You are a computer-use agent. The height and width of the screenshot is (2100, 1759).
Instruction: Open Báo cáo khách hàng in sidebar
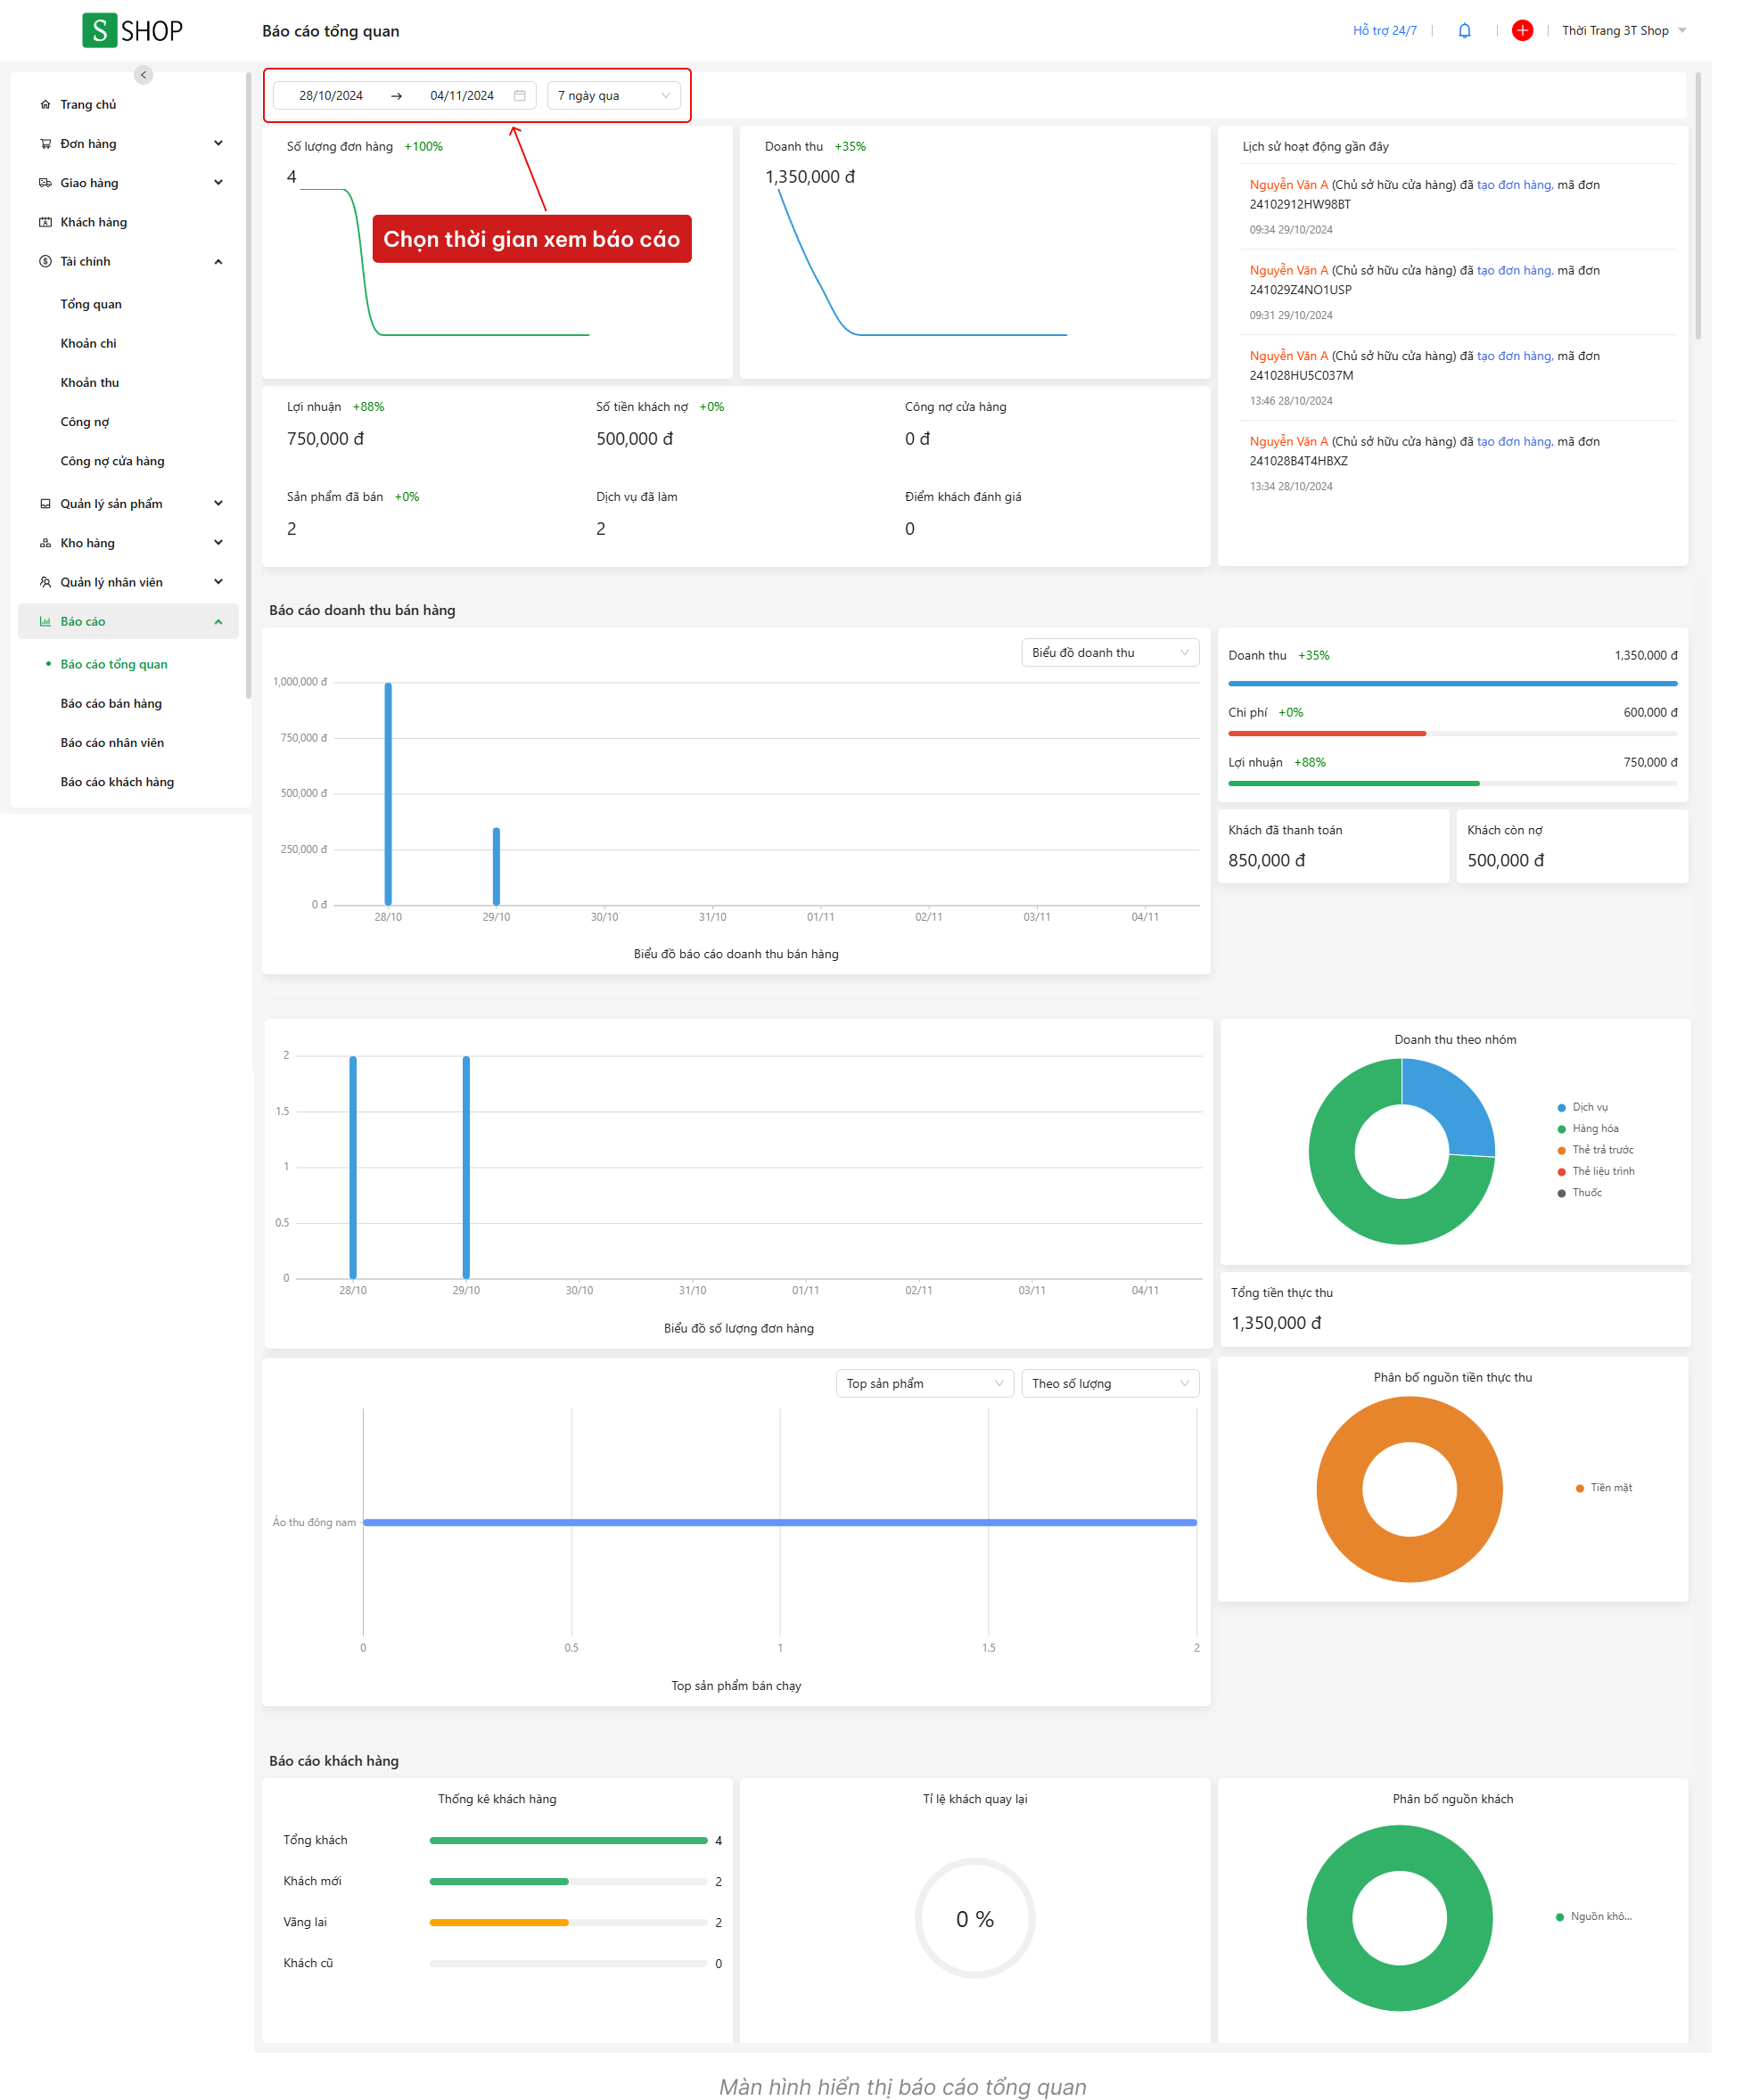(117, 782)
